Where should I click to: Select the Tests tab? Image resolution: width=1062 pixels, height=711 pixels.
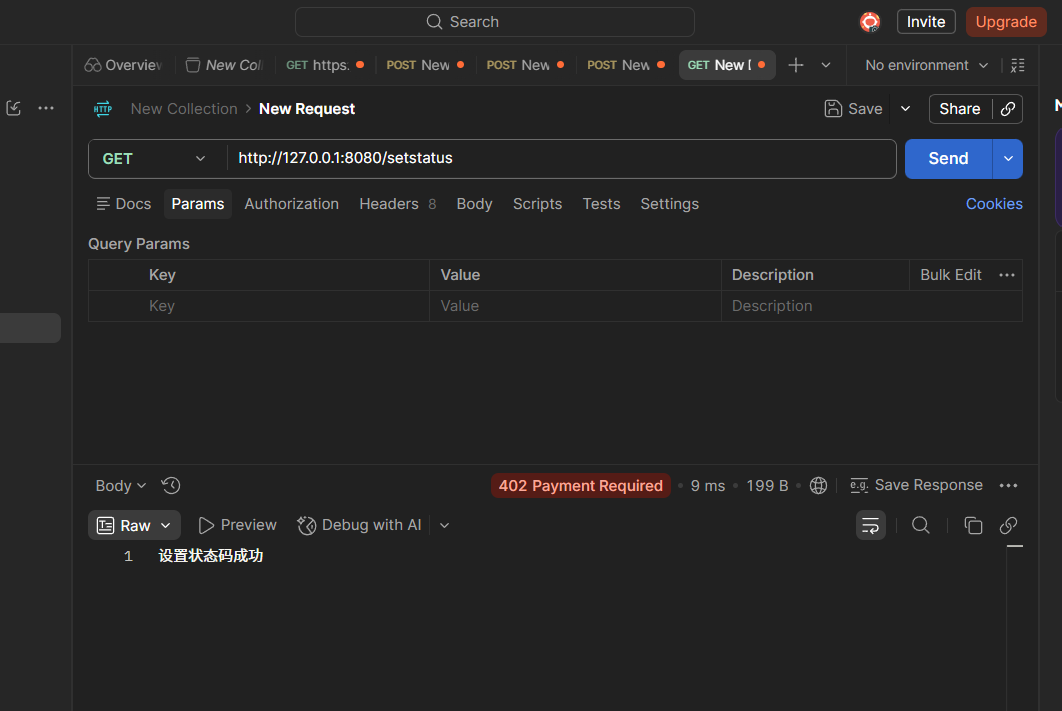601,204
